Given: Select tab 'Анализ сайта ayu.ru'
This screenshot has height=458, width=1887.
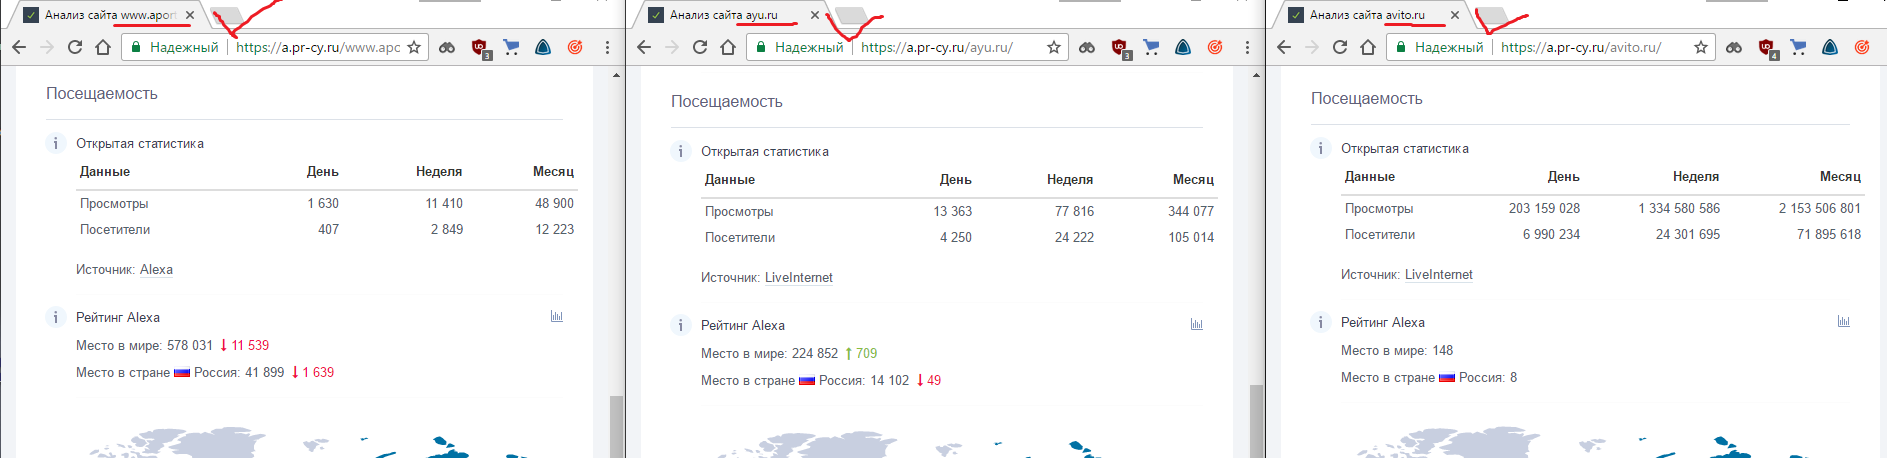Looking at the screenshot, I should pos(732,15).
